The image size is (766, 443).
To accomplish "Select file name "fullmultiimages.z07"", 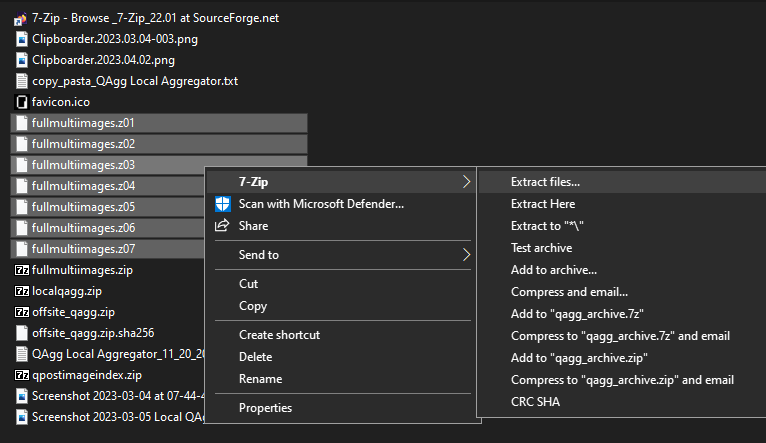I will click(83, 249).
